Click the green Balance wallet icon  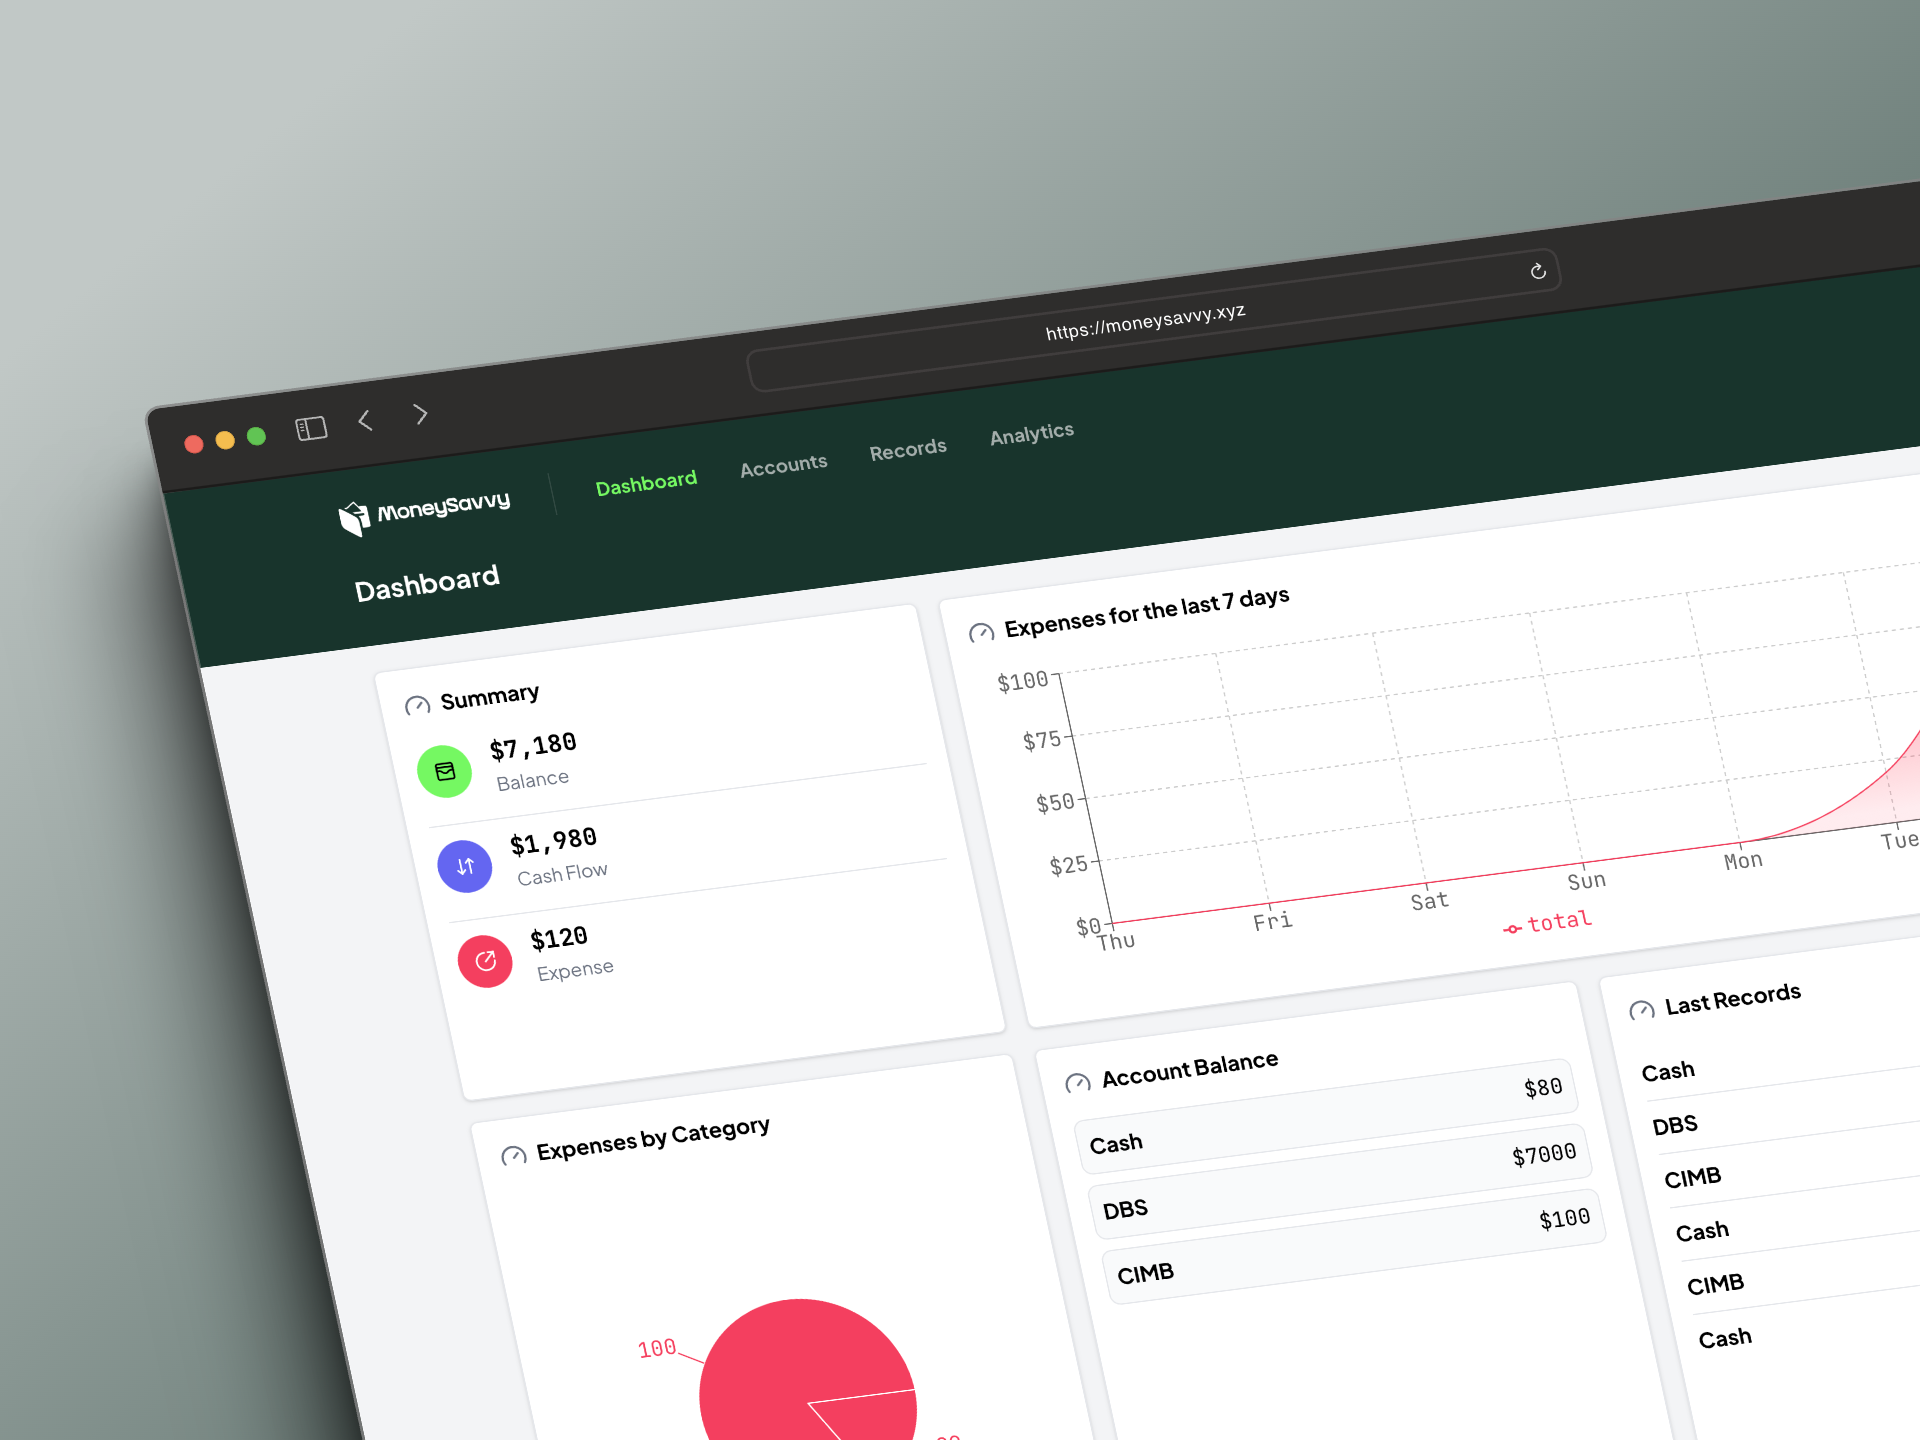pos(444,771)
